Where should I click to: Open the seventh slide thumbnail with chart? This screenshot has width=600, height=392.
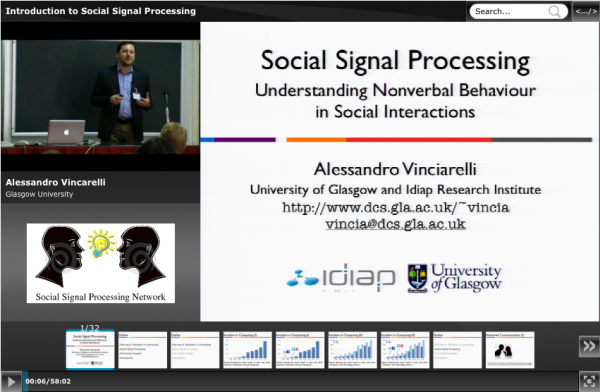pyautogui.click(x=405, y=350)
